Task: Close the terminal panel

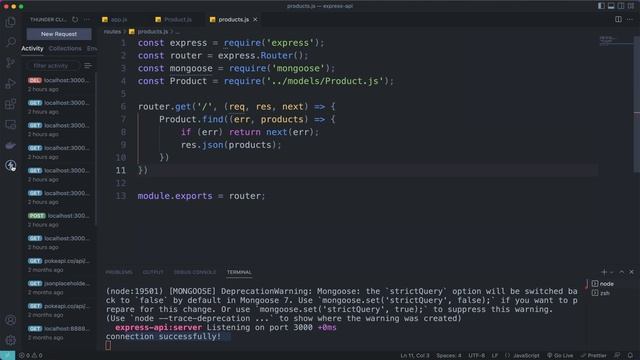Action: pyautogui.click(x=631, y=272)
